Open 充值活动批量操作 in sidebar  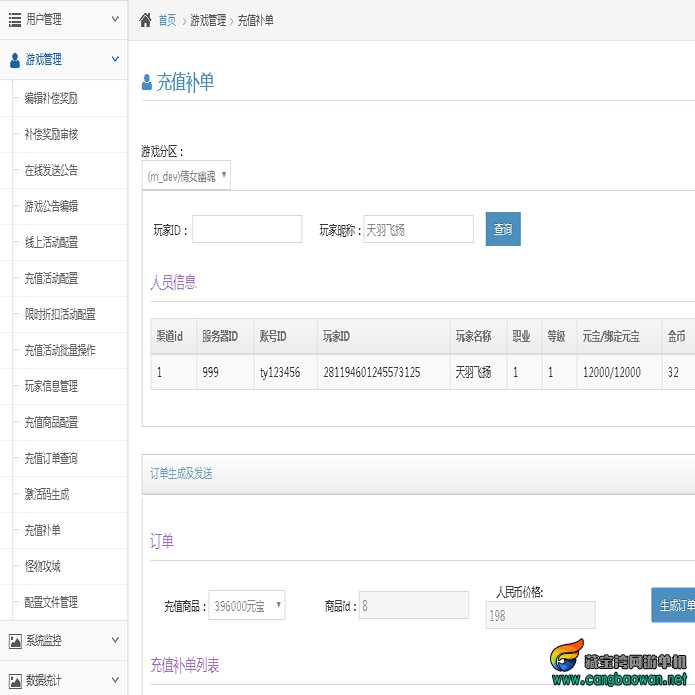pyautogui.click(x=60, y=350)
